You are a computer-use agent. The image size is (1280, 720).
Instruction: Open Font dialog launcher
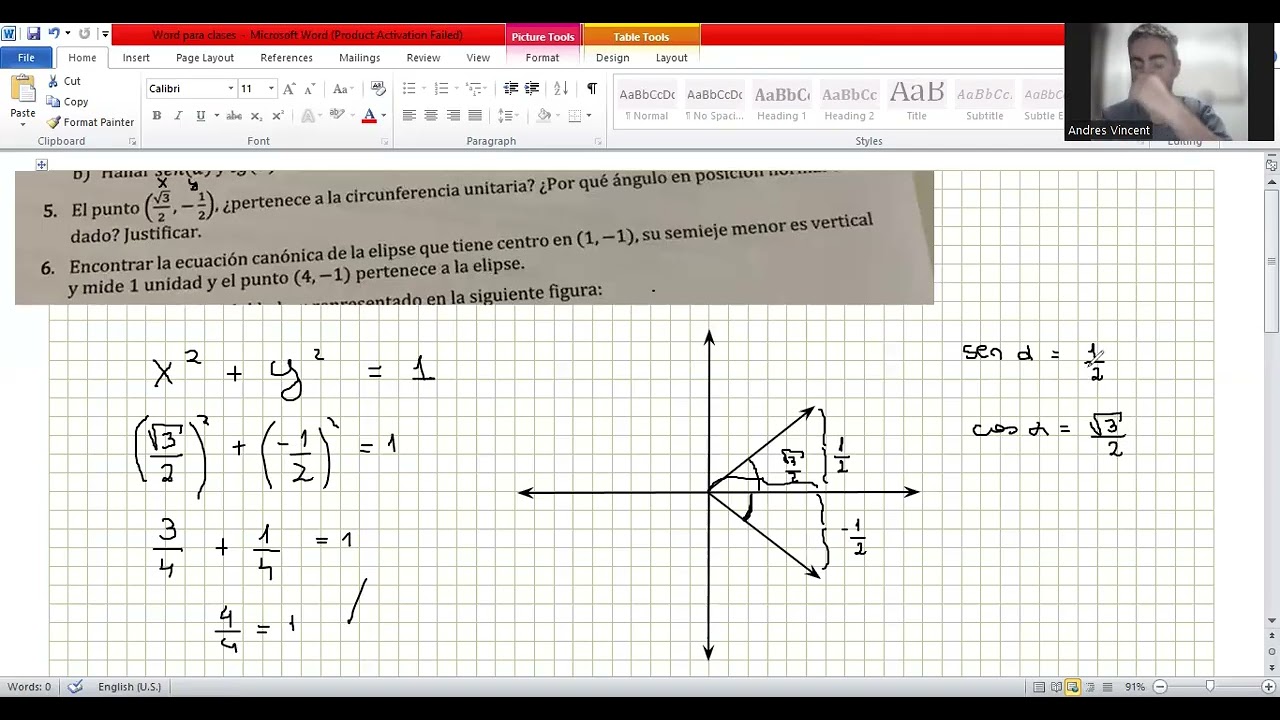click(384, 142)
